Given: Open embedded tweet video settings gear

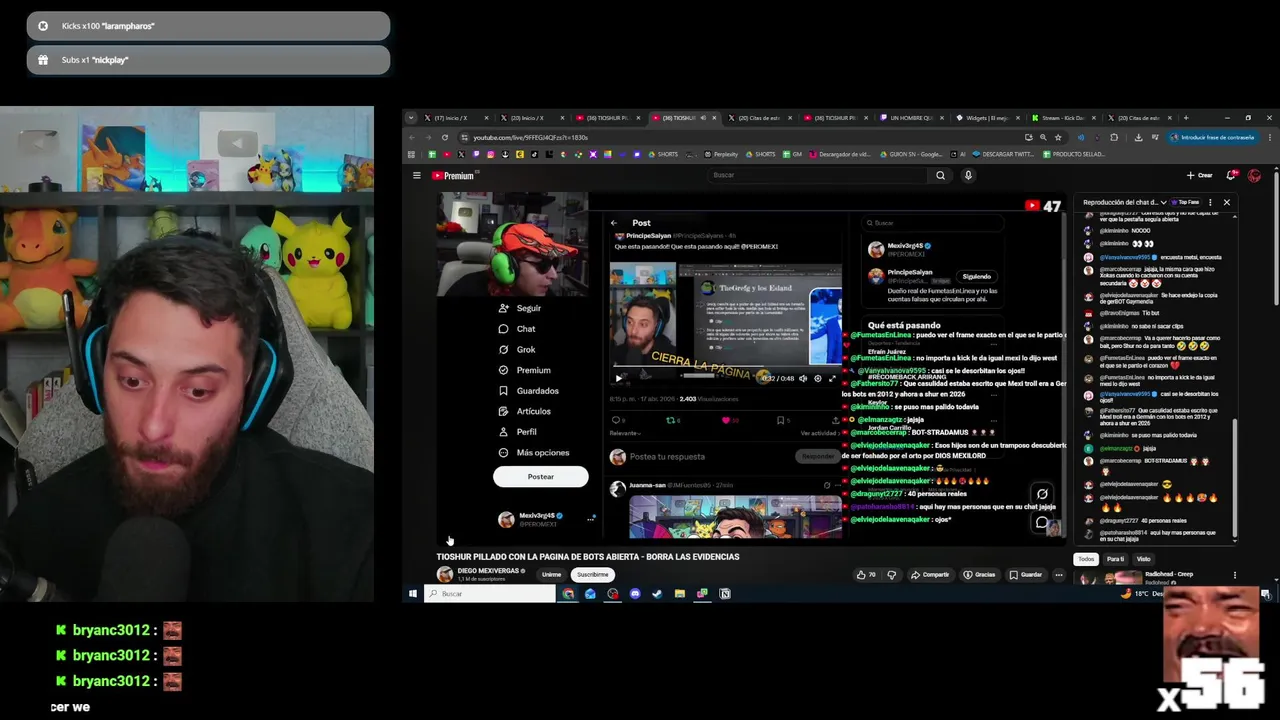Looking at the screenshot, I should 818,378.
